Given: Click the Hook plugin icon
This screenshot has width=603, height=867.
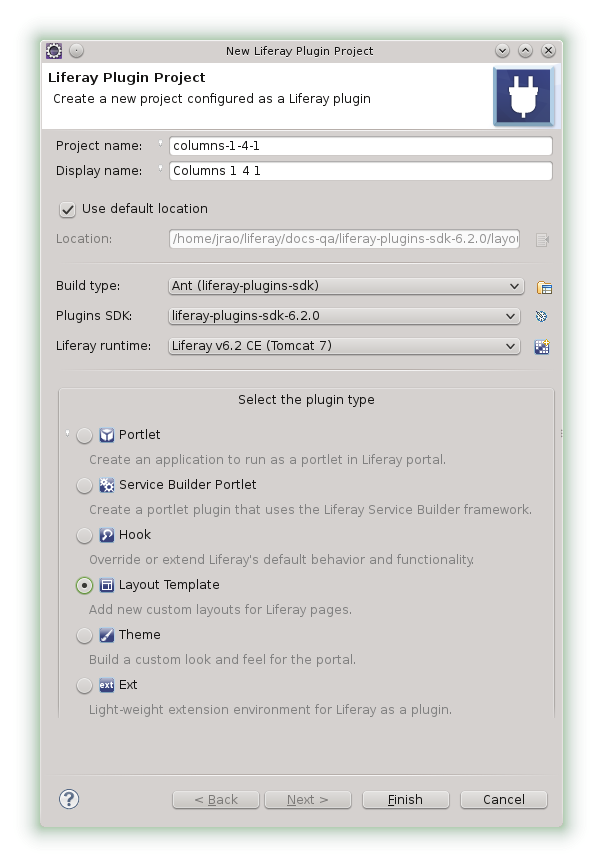Looking at the screenshot, I should [x=107, y=535].
